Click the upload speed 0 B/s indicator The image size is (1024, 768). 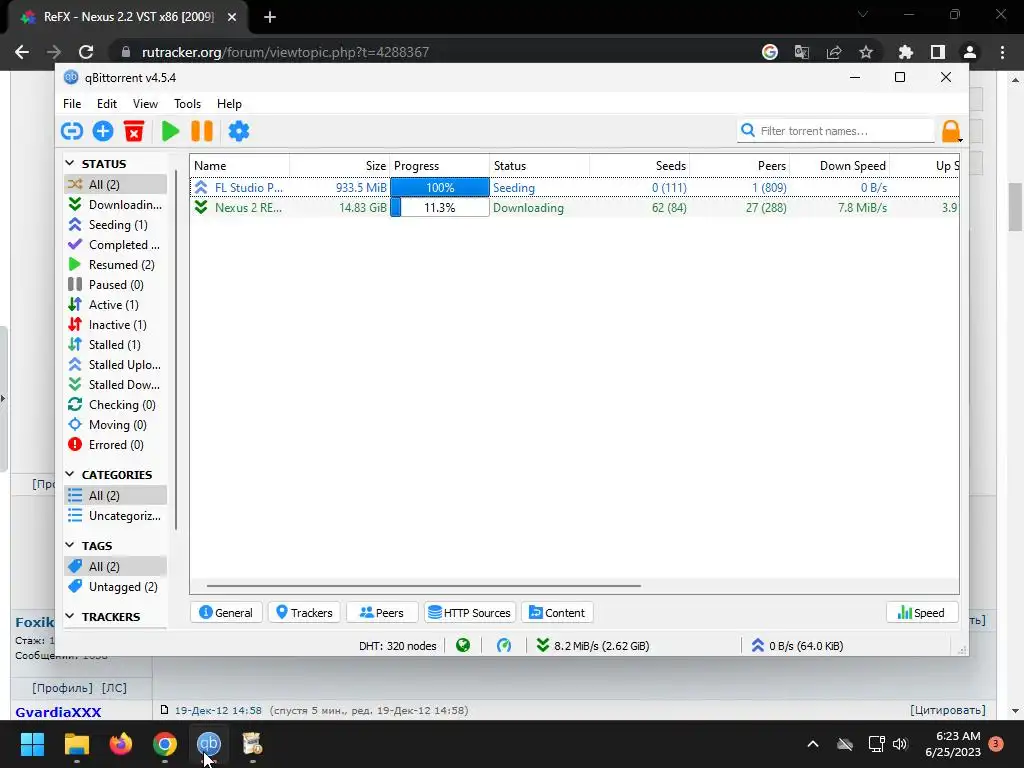[797, 646]
